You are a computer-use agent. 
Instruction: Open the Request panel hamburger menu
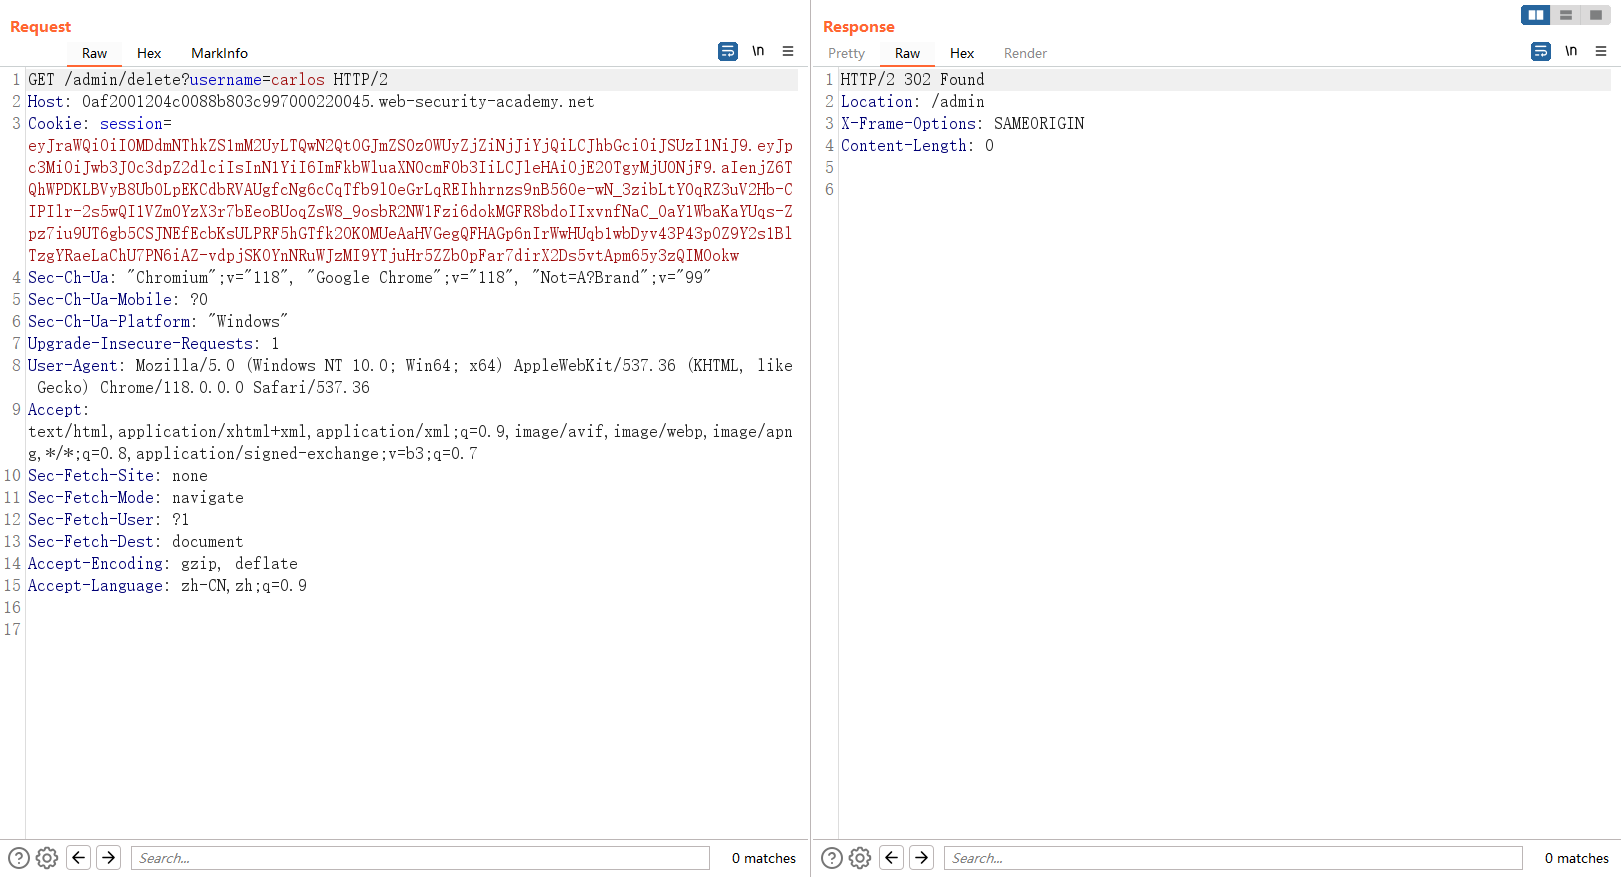788,51
